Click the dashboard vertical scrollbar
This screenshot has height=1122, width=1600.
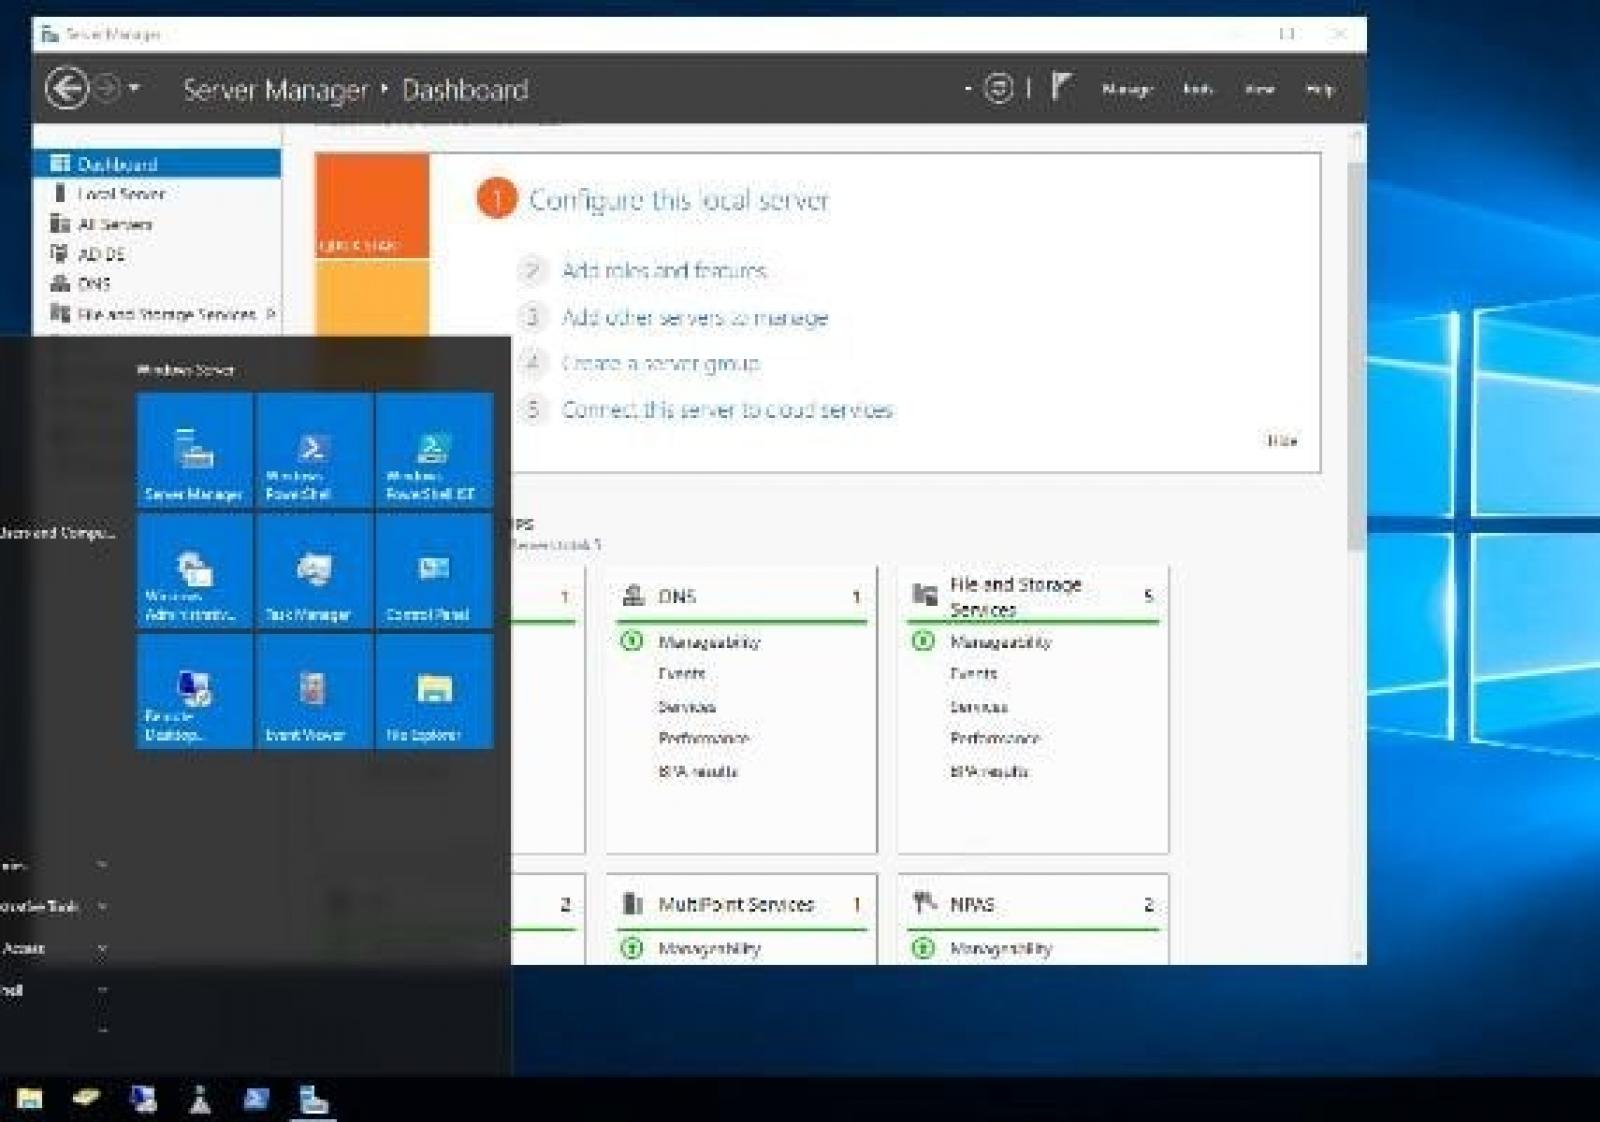point(1356,350)
